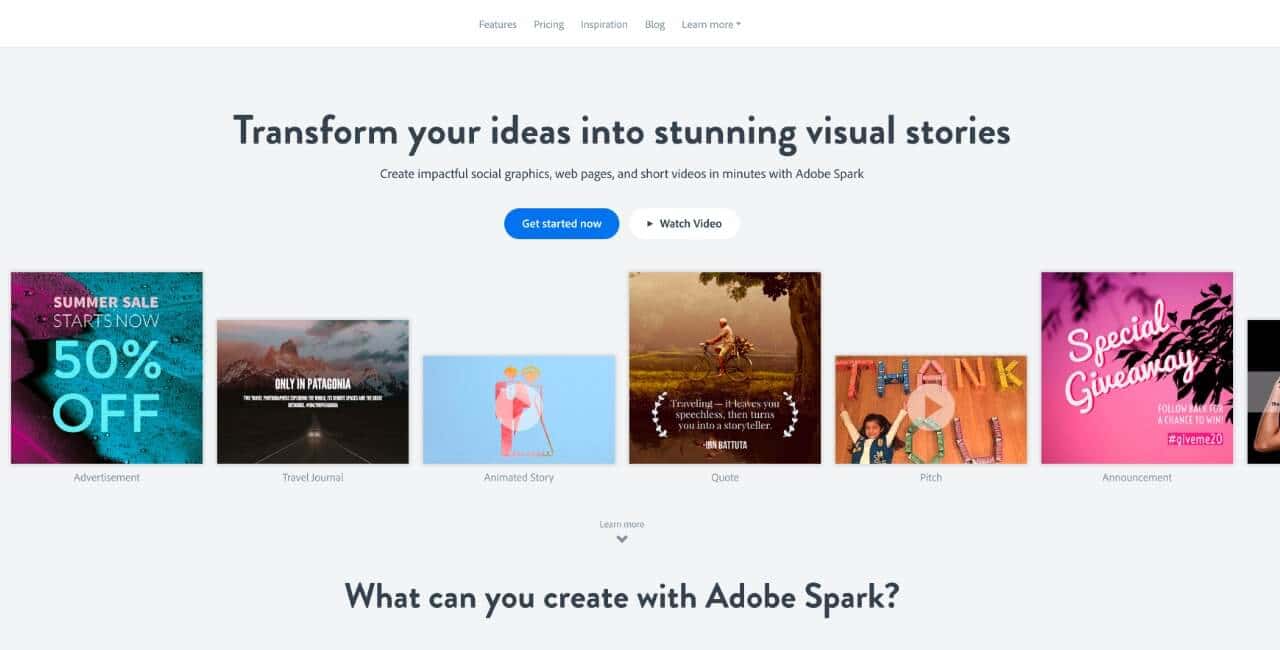Screen dimensions: 1280x650
Task: Click the Advertisement caption
Action: tap(107, 477)
